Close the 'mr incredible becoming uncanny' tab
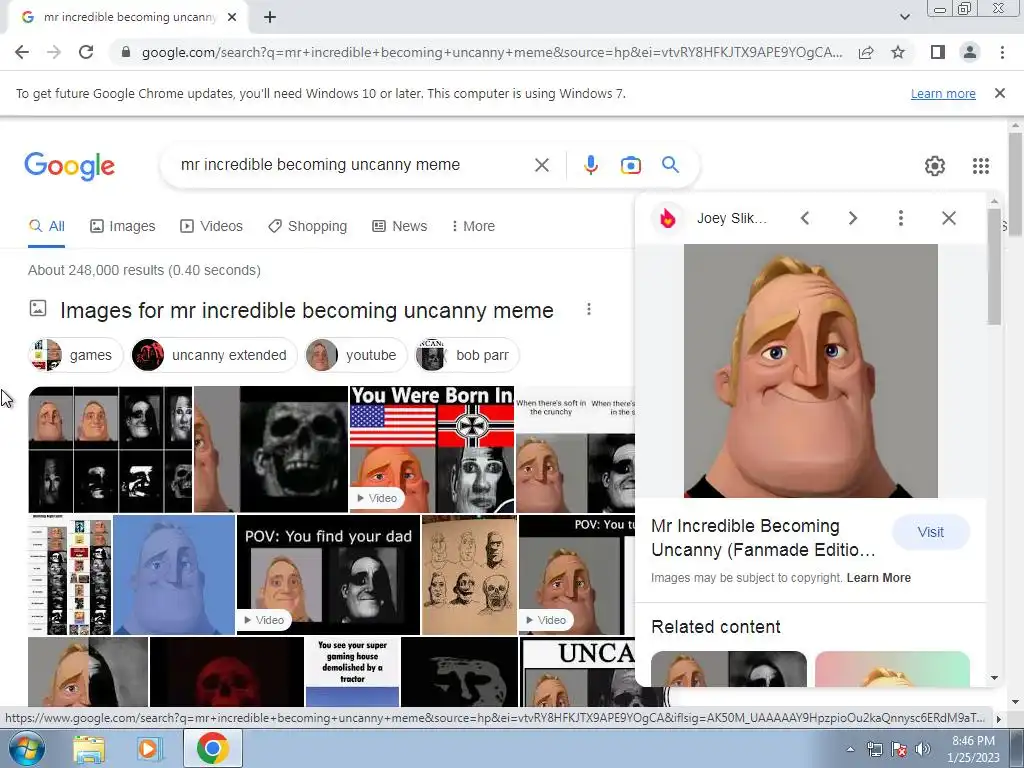Viewport: 1024px width, 768px height. tap(232, 17)
